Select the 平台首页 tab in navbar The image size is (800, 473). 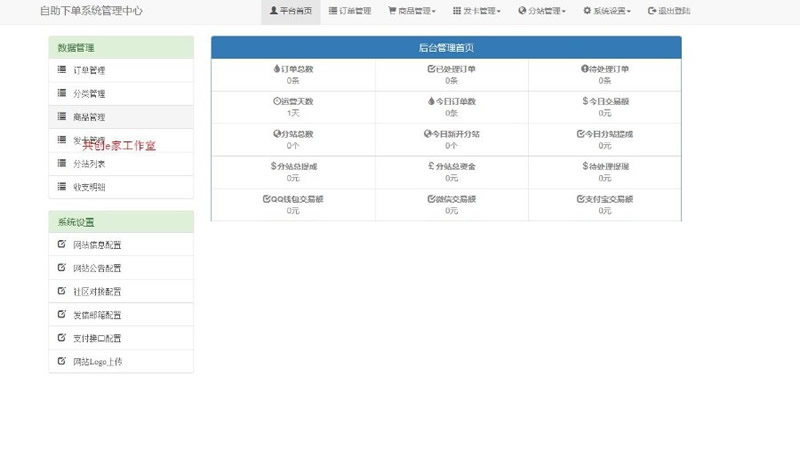(290, 11)
